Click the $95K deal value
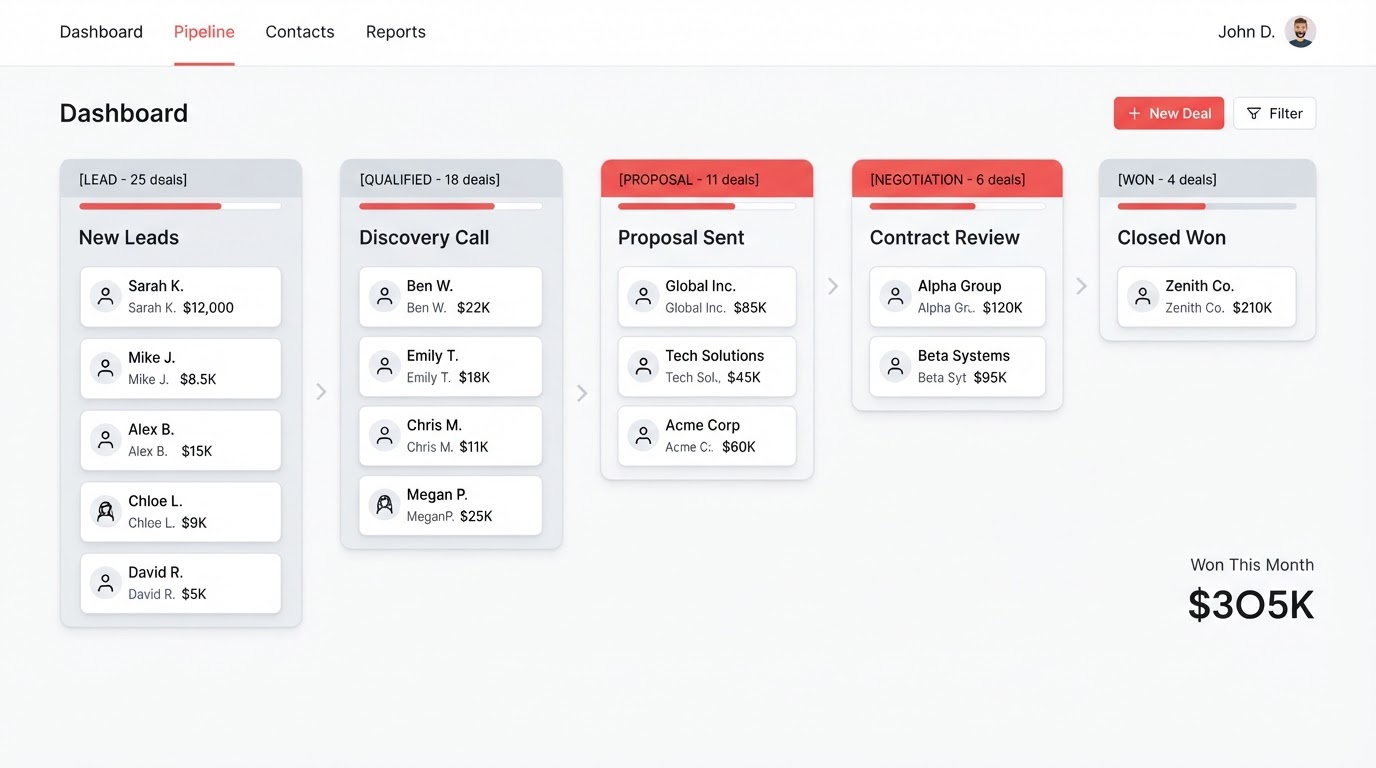The width and height of the screenshot is (1376, 768). point(990,377)
